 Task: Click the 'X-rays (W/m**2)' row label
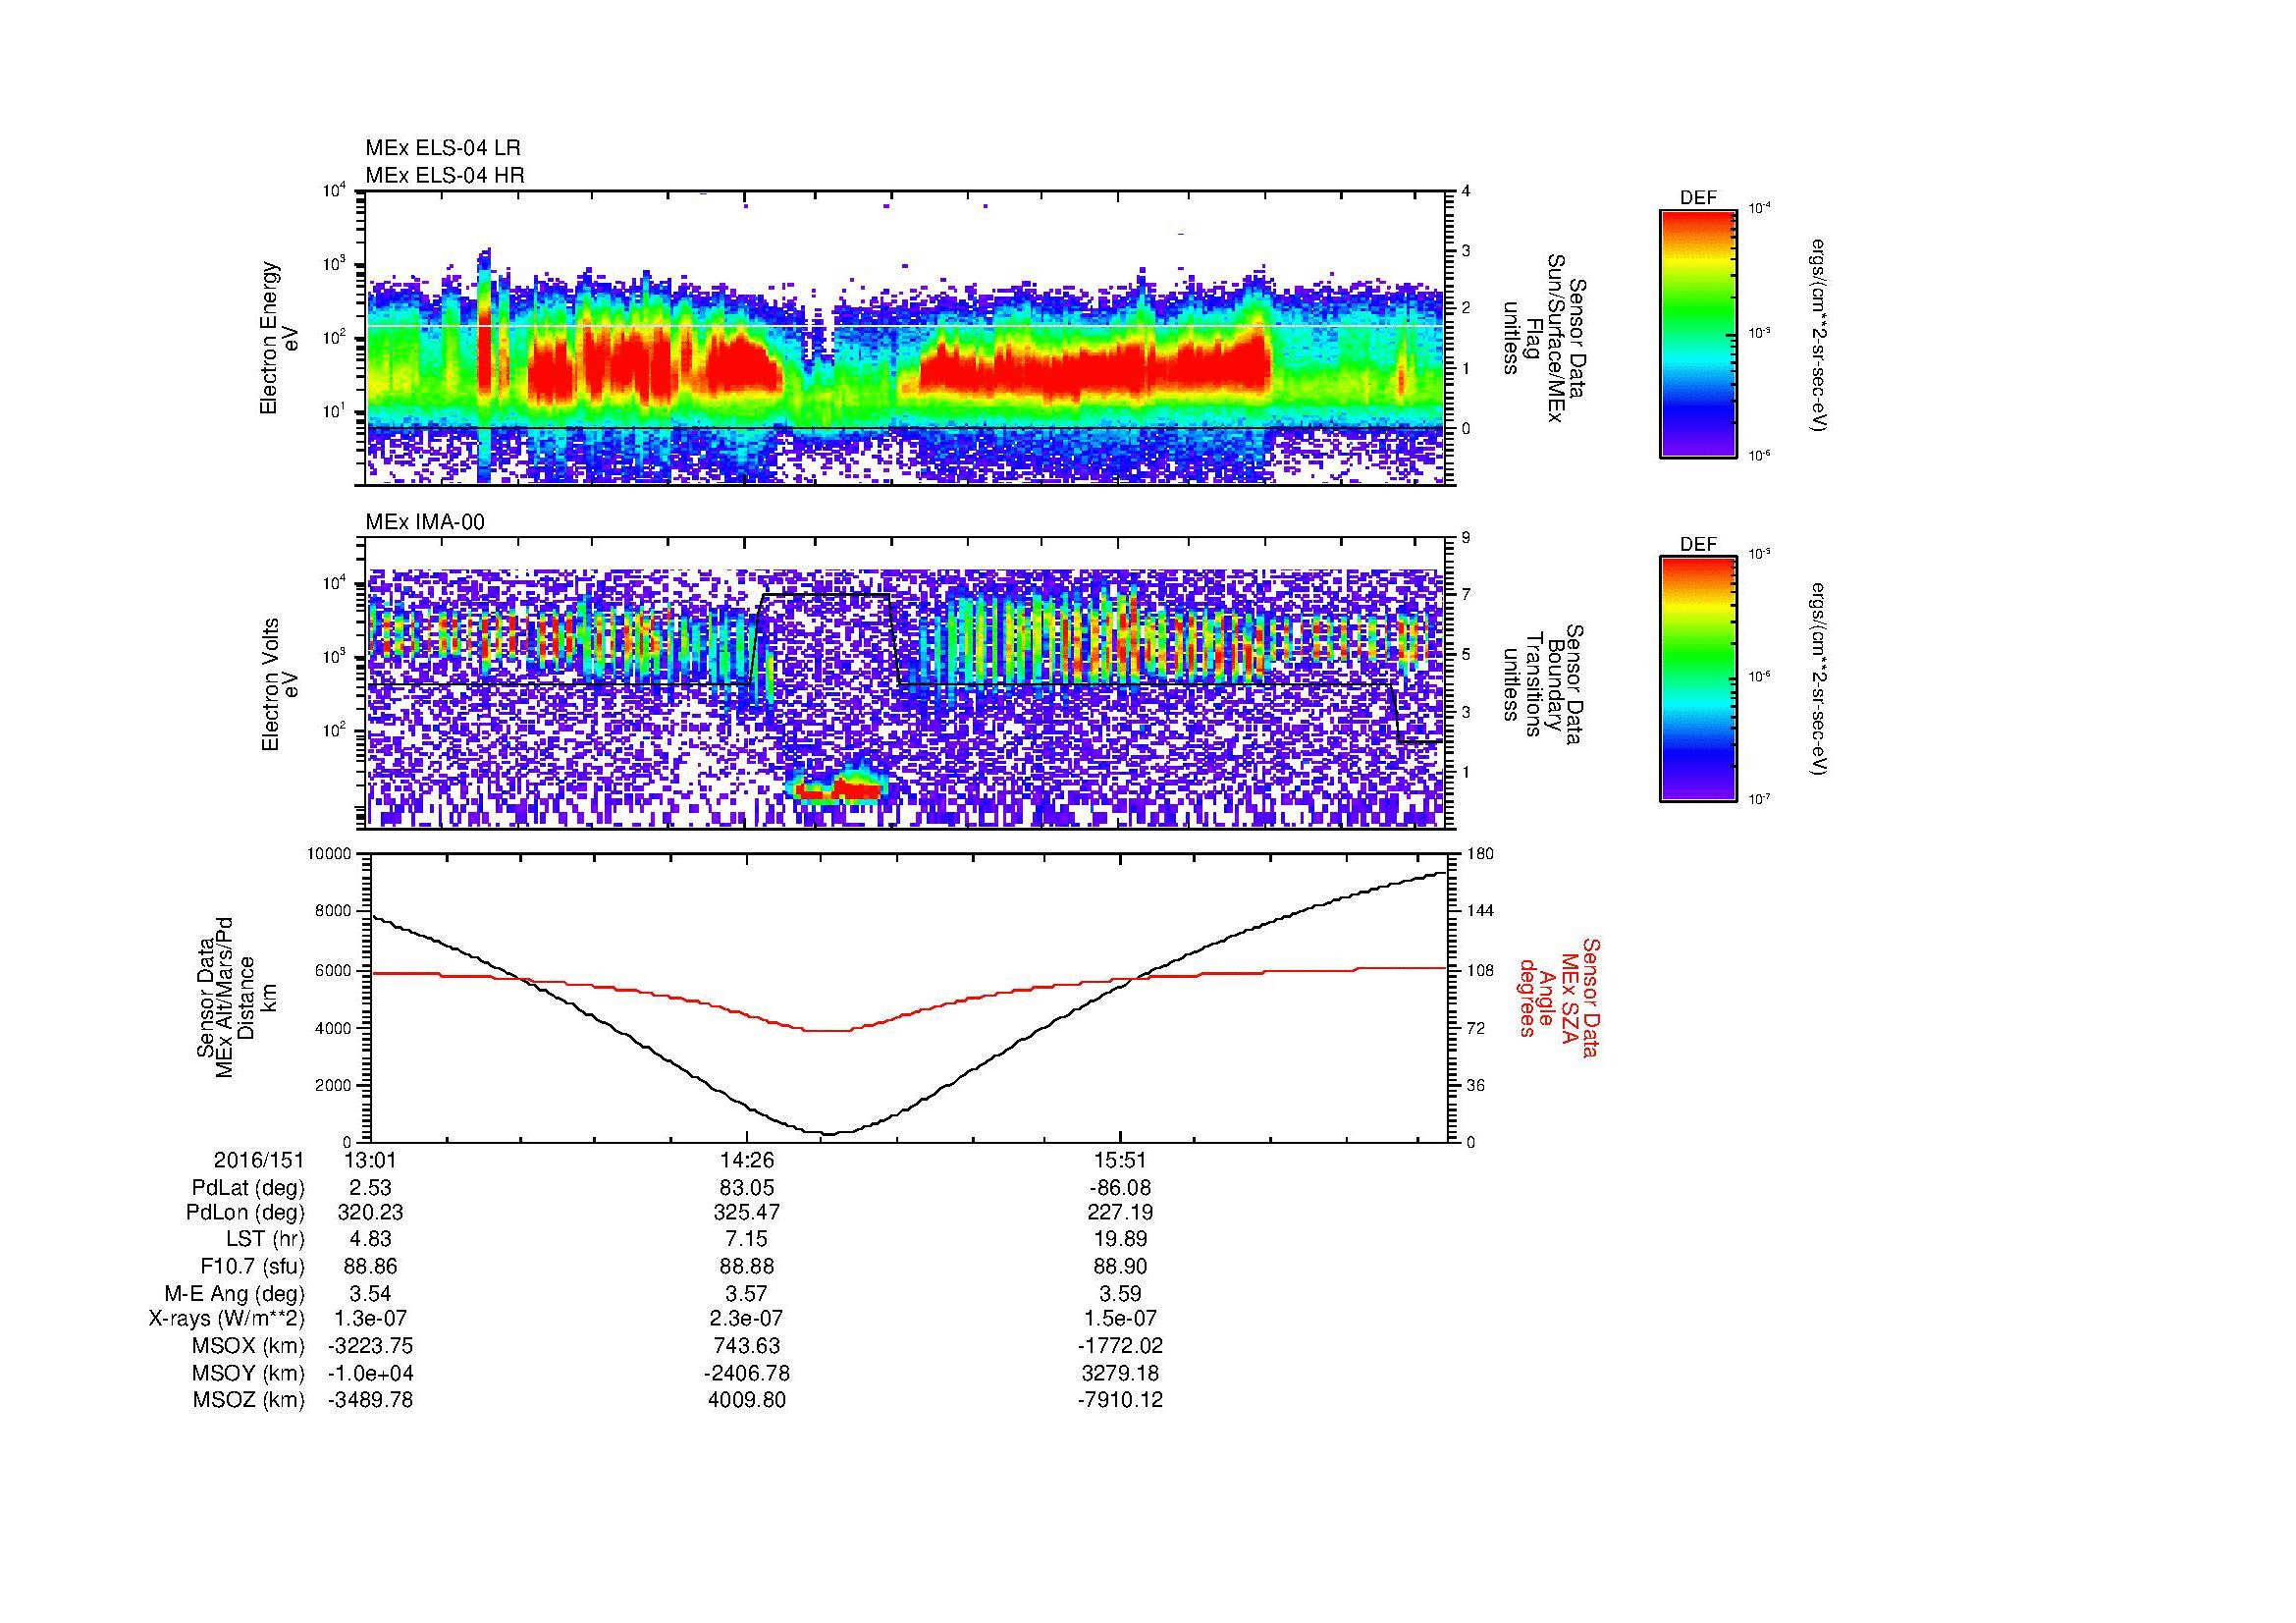tap(227, 1319)
